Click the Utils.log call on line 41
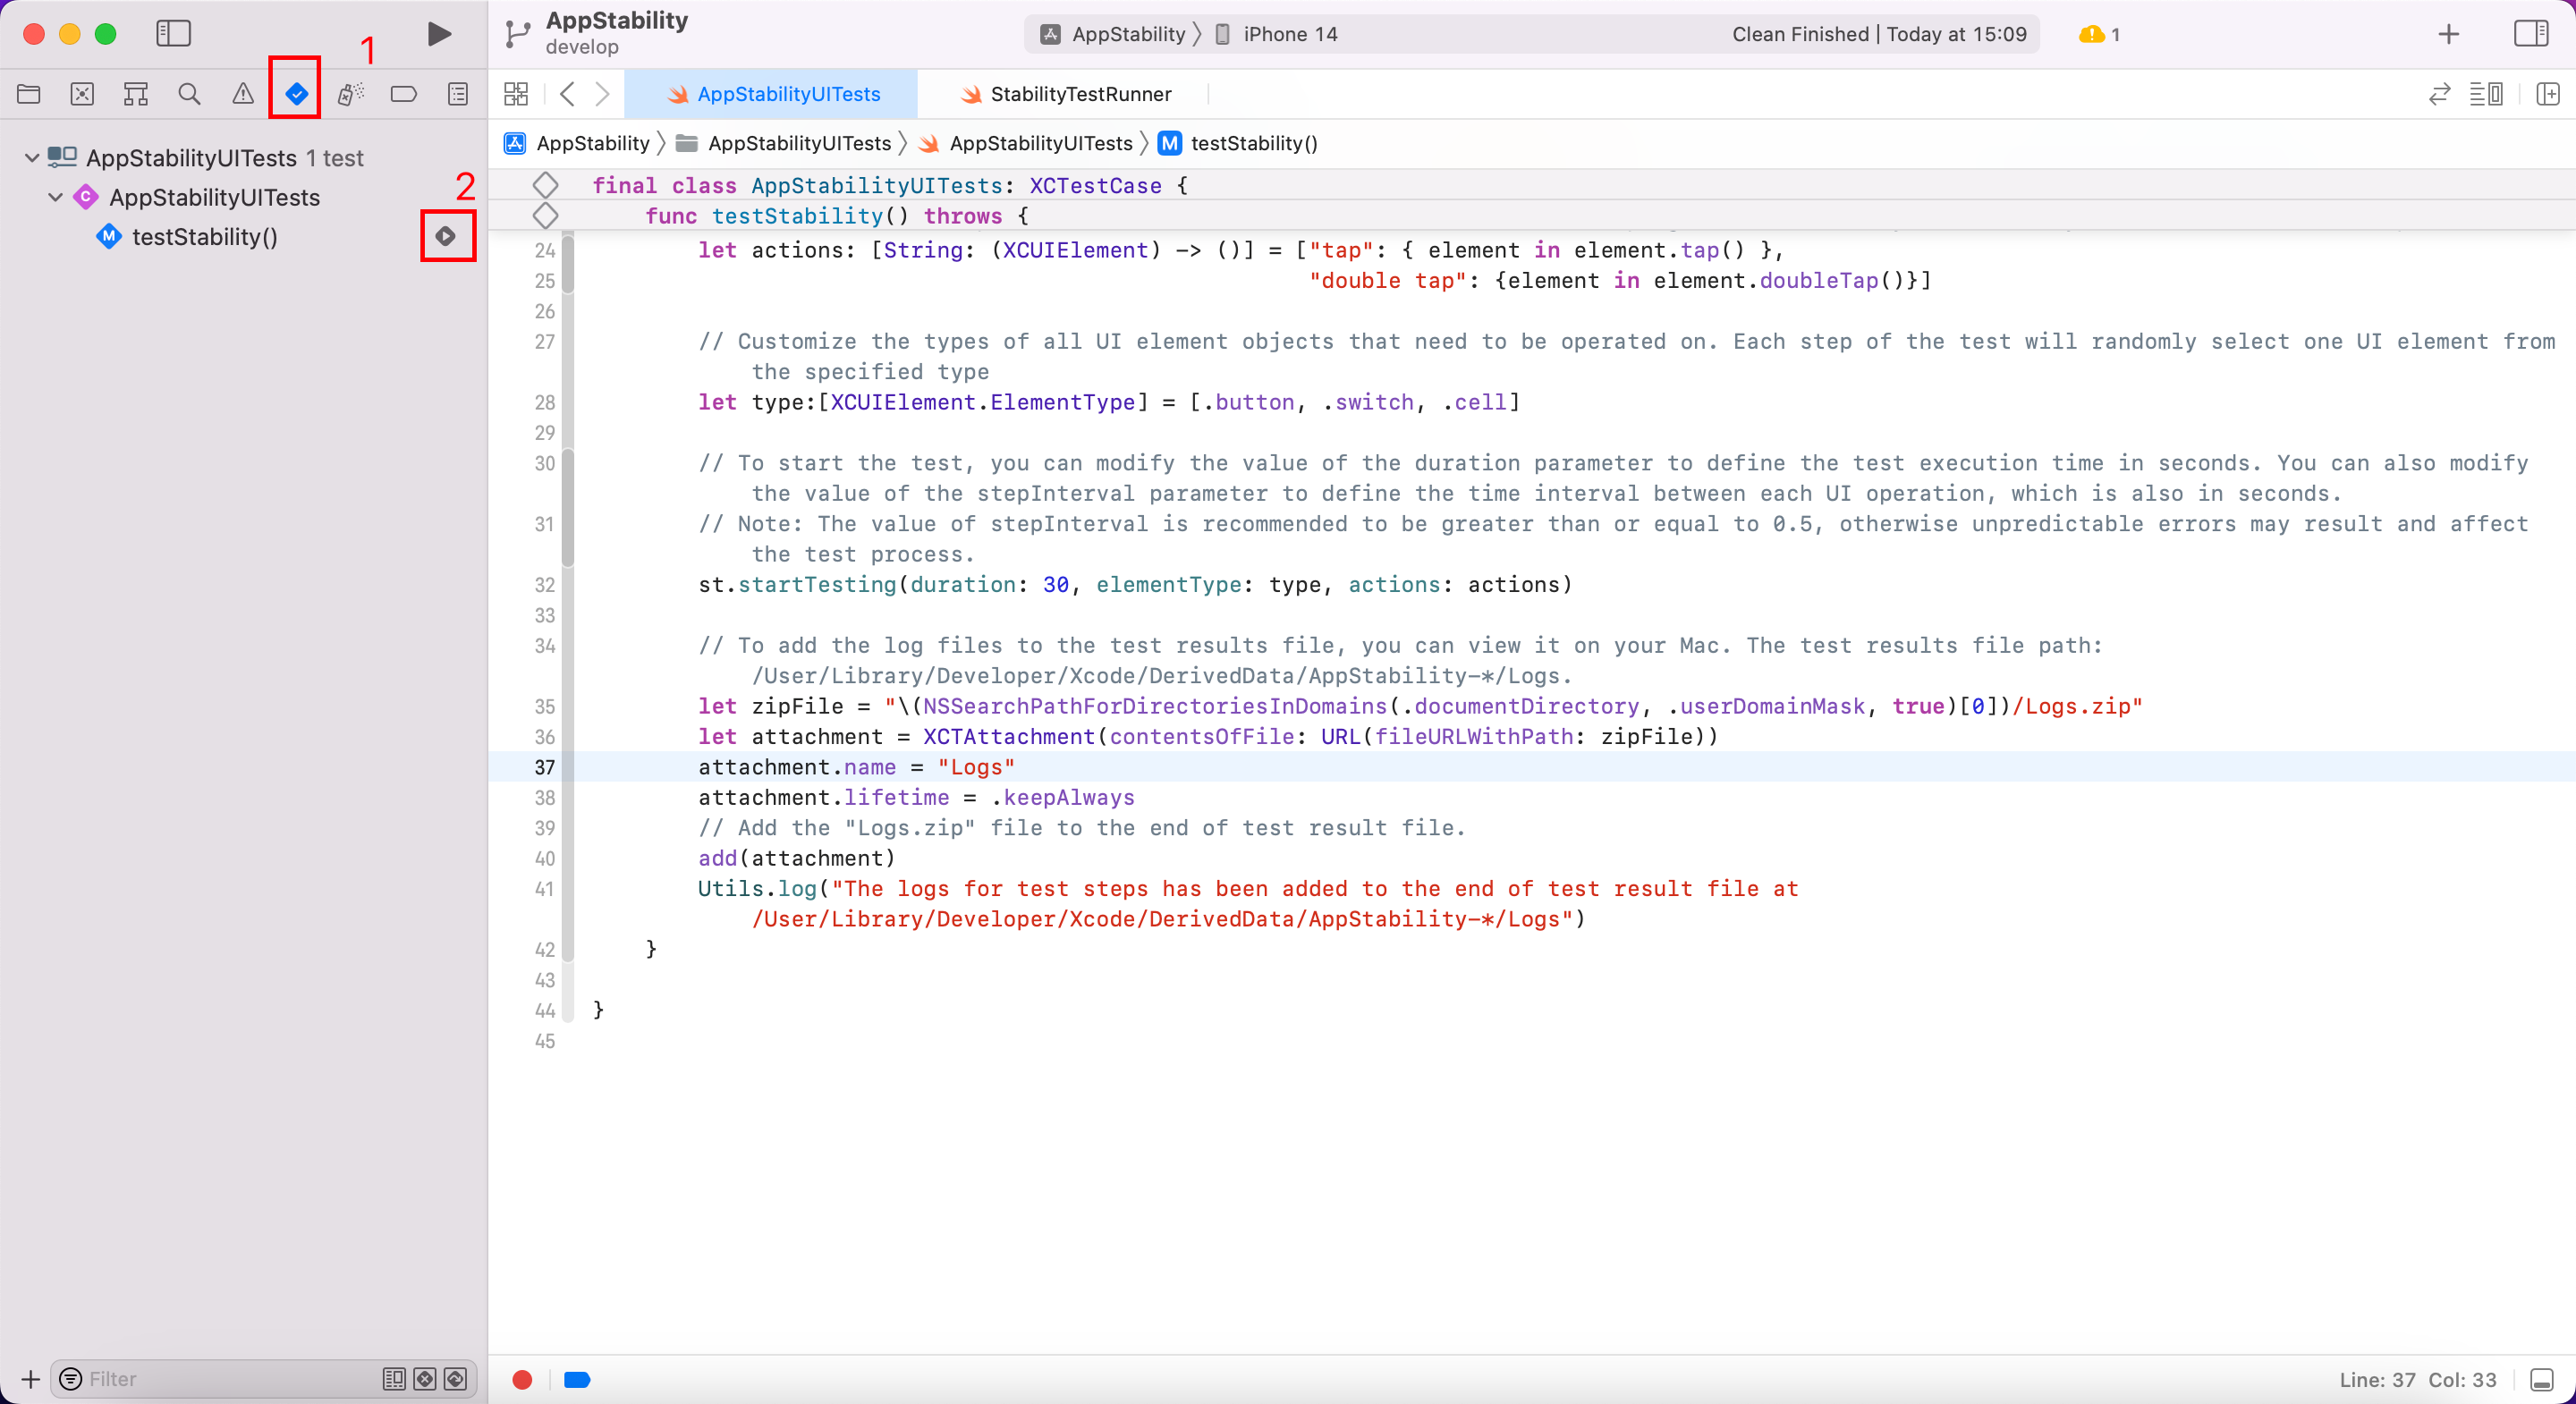The image size is (2576, 1404). (x=757, y=889)
